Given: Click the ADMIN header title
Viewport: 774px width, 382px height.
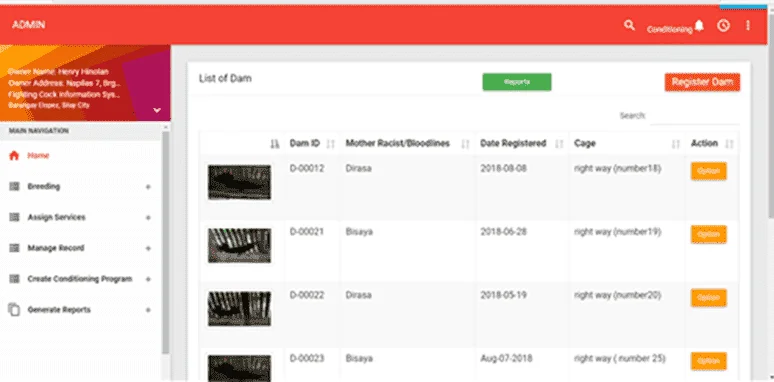Looking at the screenshot, I should pos(29,25).
